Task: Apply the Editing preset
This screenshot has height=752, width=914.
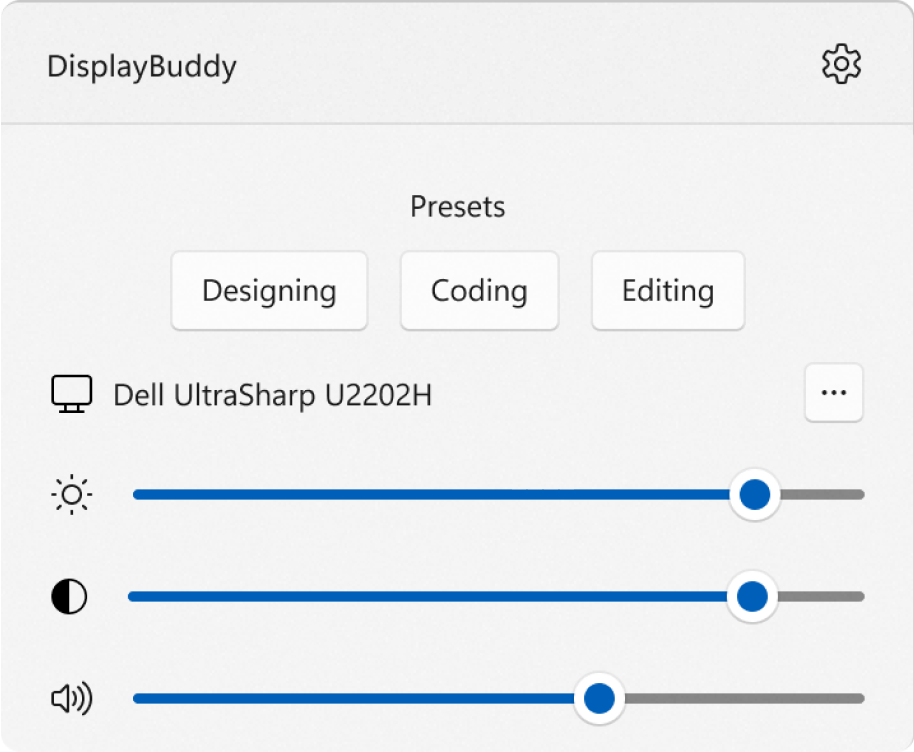Action: (668, 291)
